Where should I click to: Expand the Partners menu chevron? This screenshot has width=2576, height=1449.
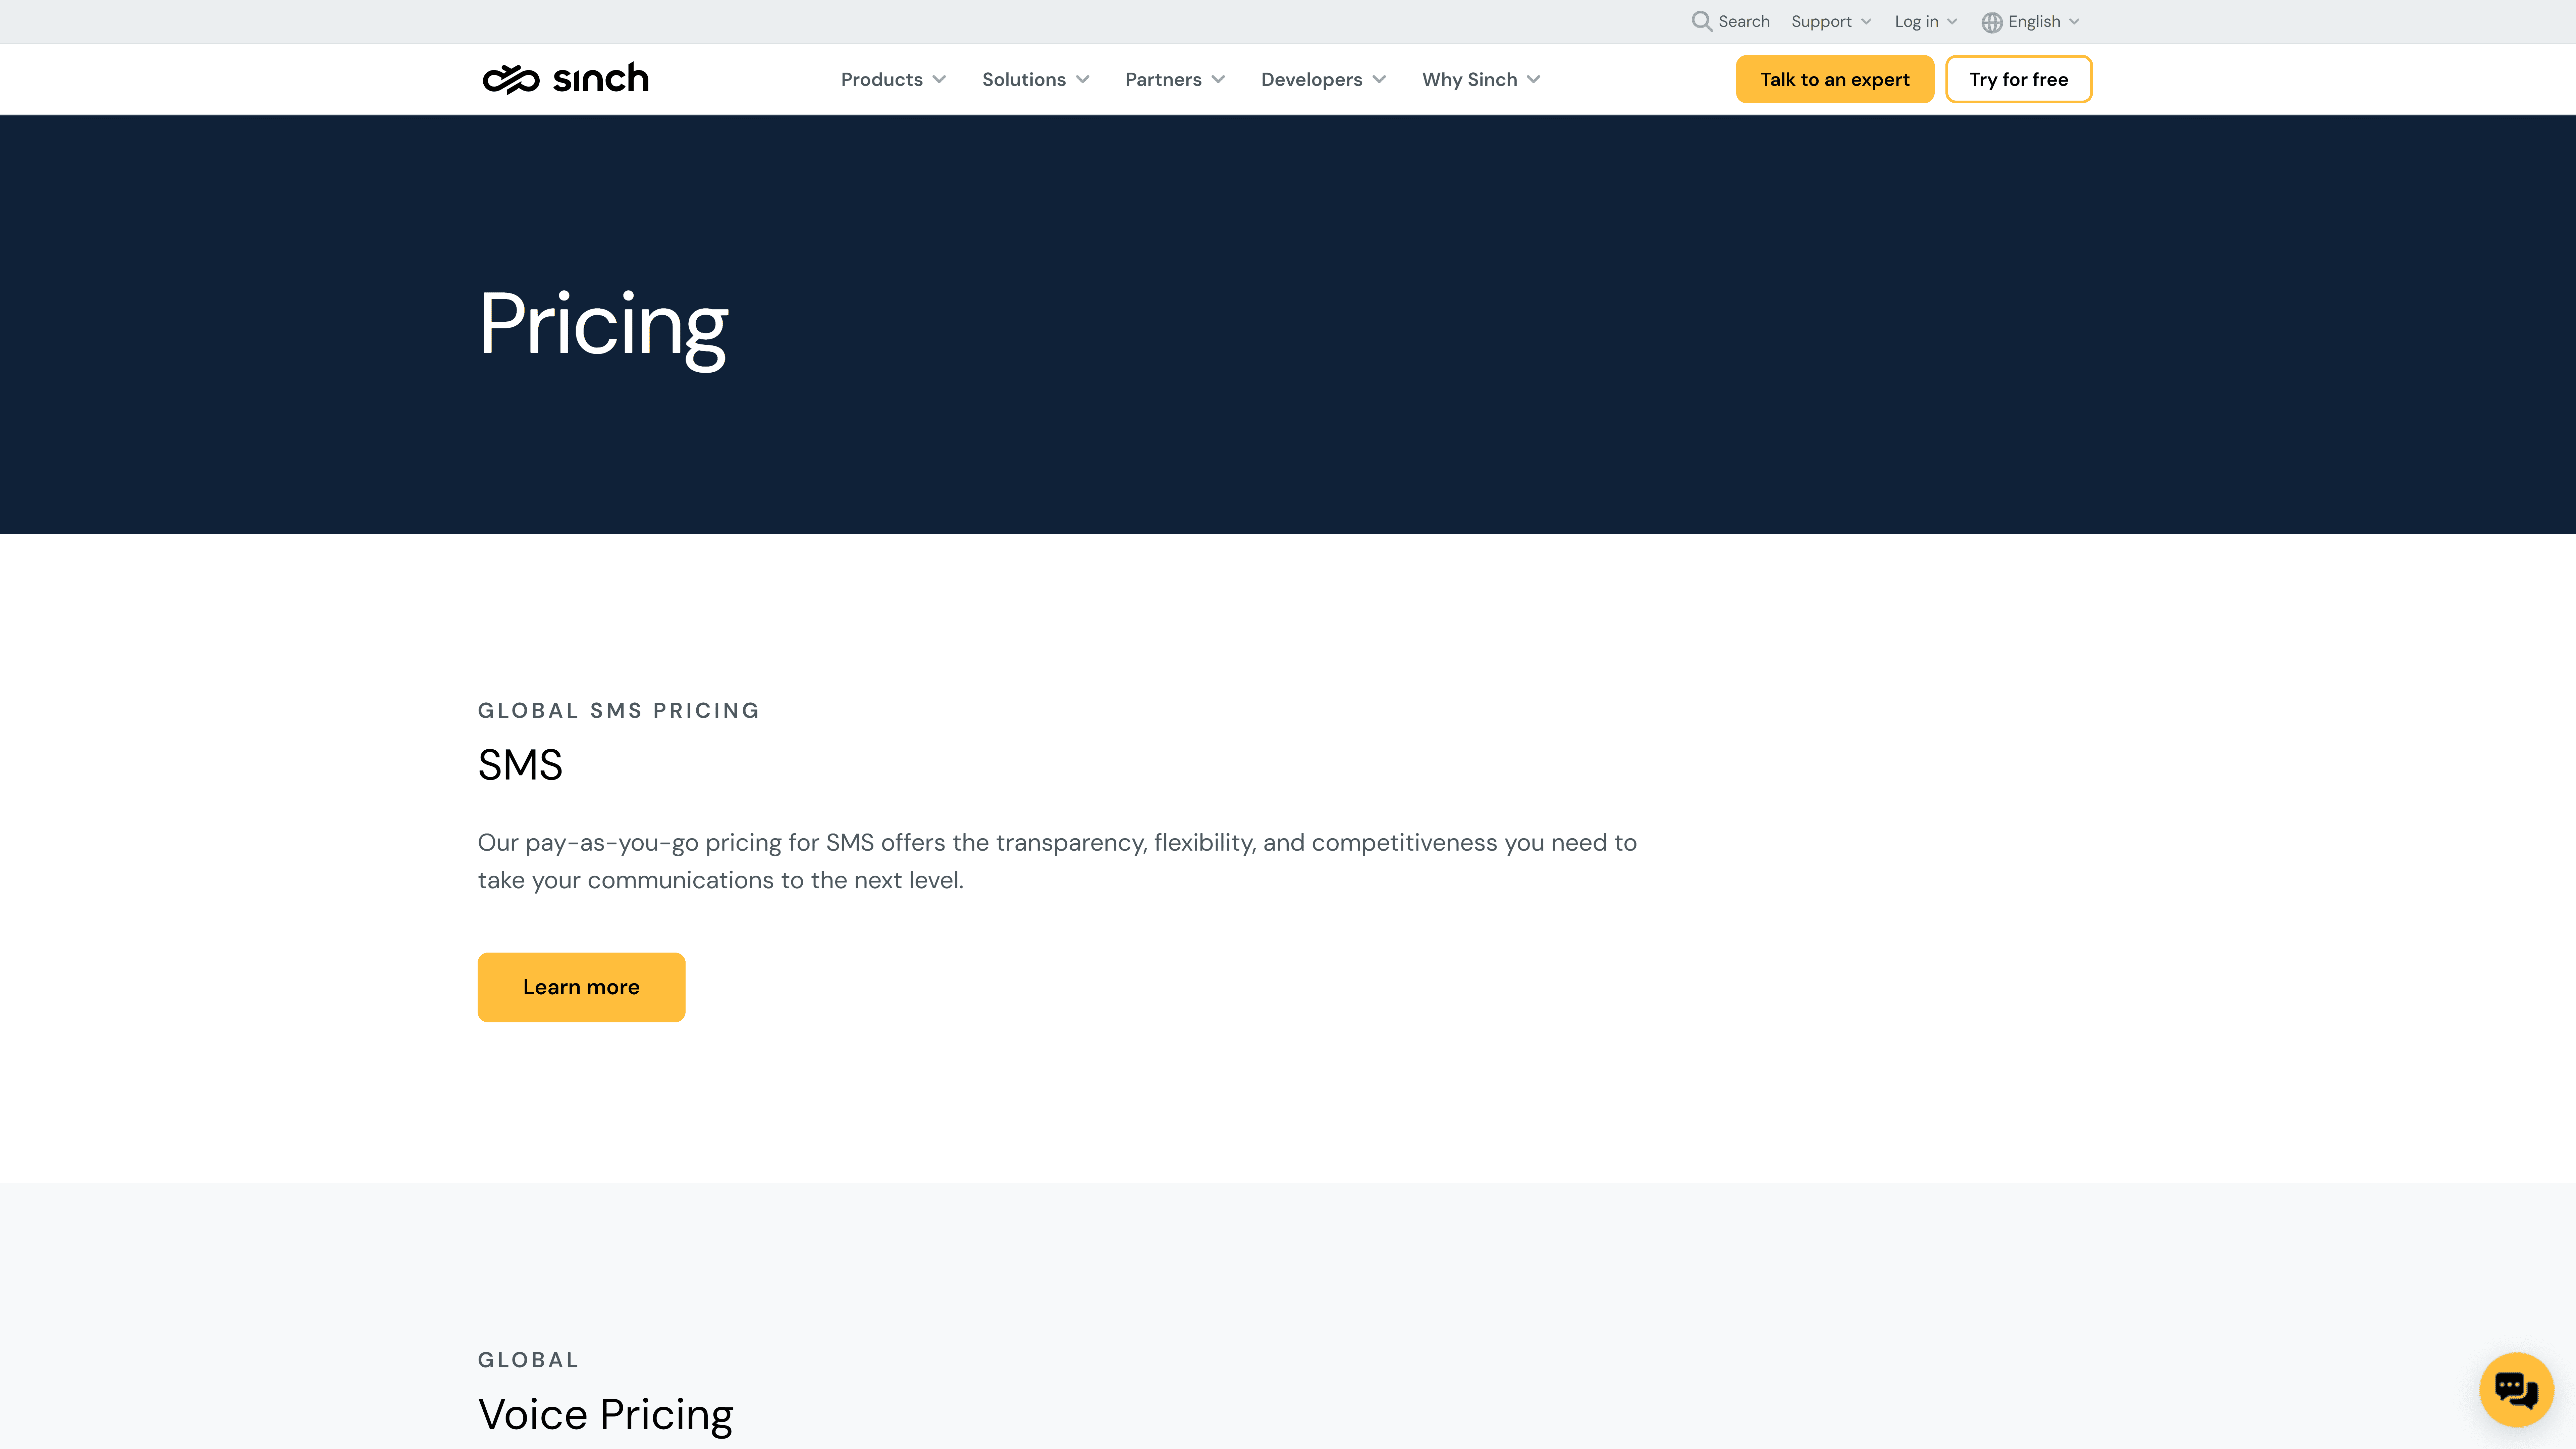click(x=1218, y=79)
